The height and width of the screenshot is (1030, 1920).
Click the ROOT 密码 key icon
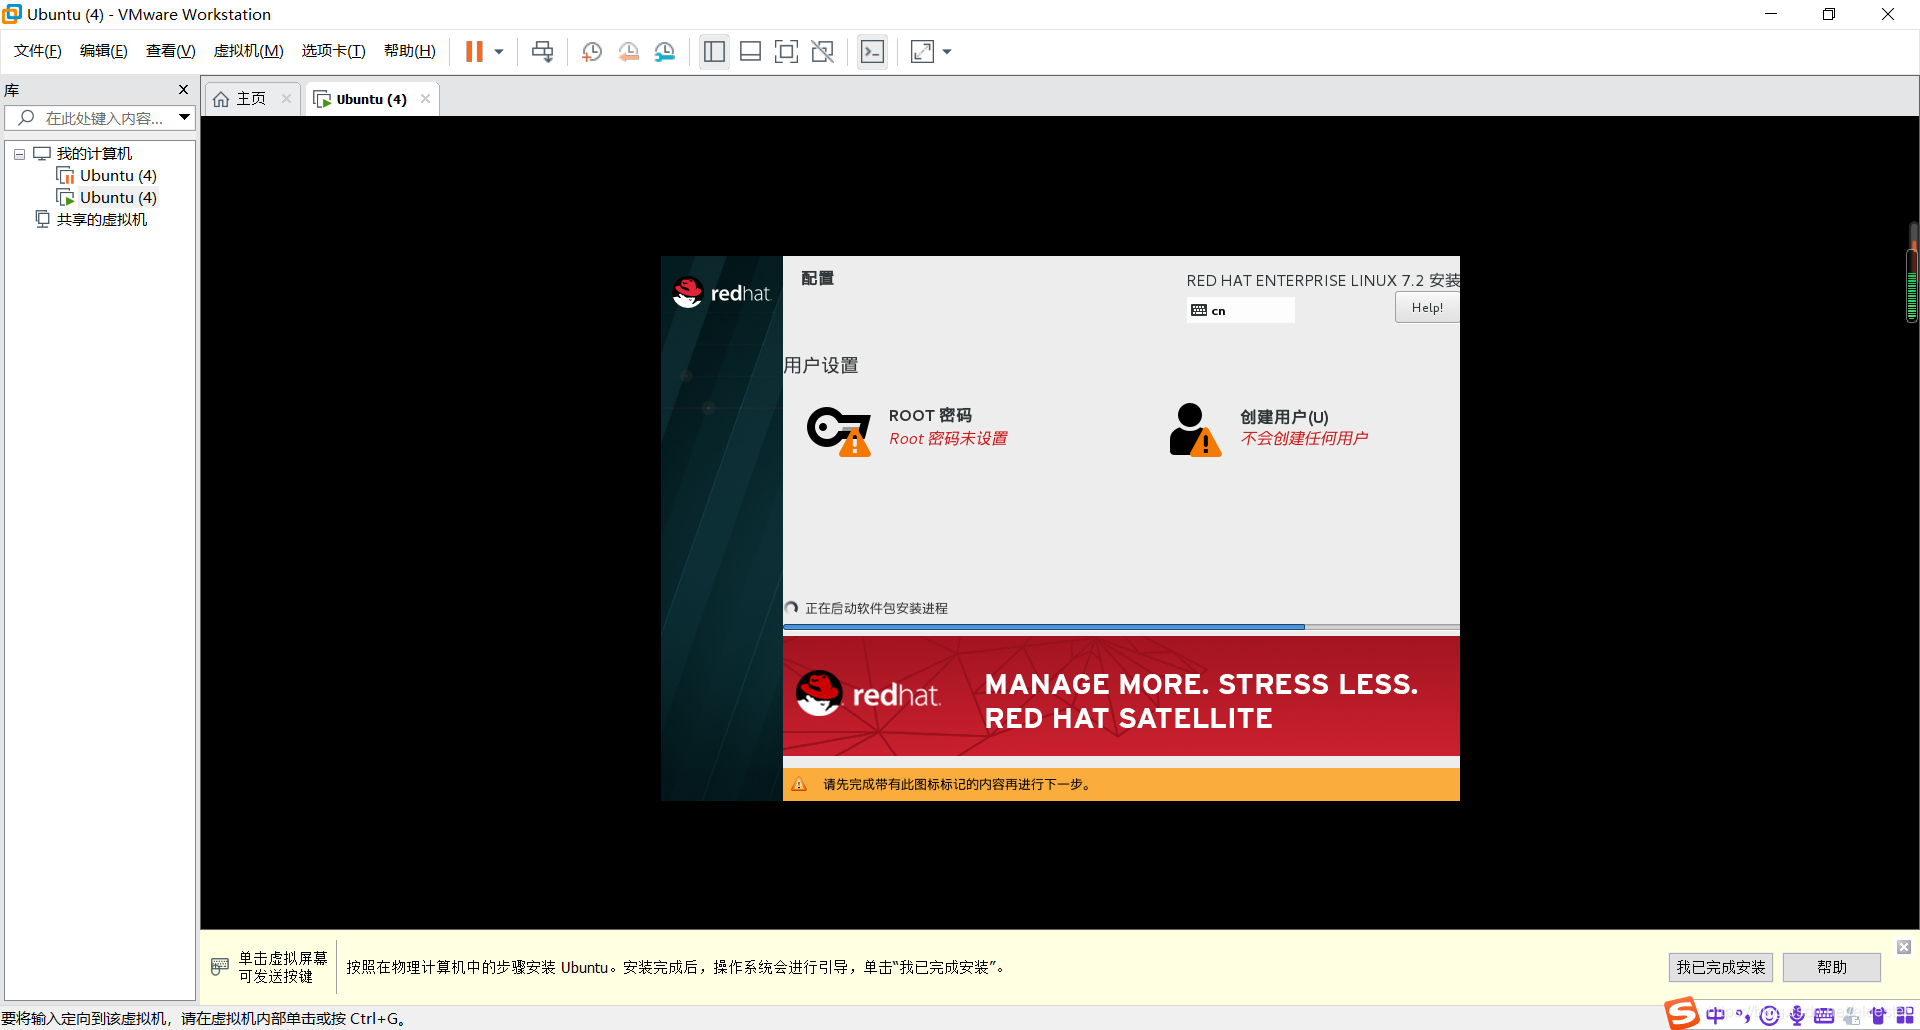click(x=839, y=430)
